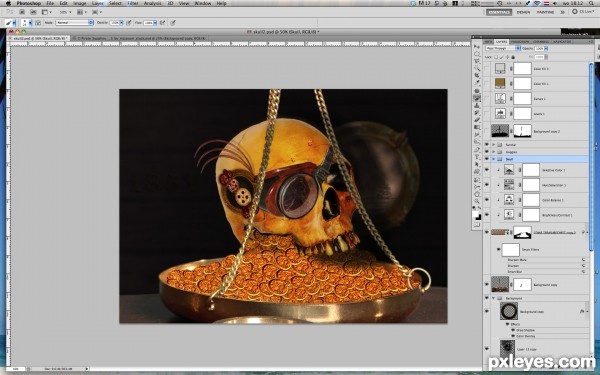
Task: Open the Filter menu
Action: pos(133,3)
